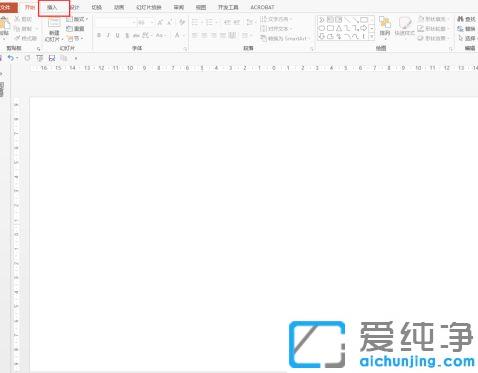Open the Font group dialog launcher
This screenshot has height=373, width=478.
(x=185, y=49)
